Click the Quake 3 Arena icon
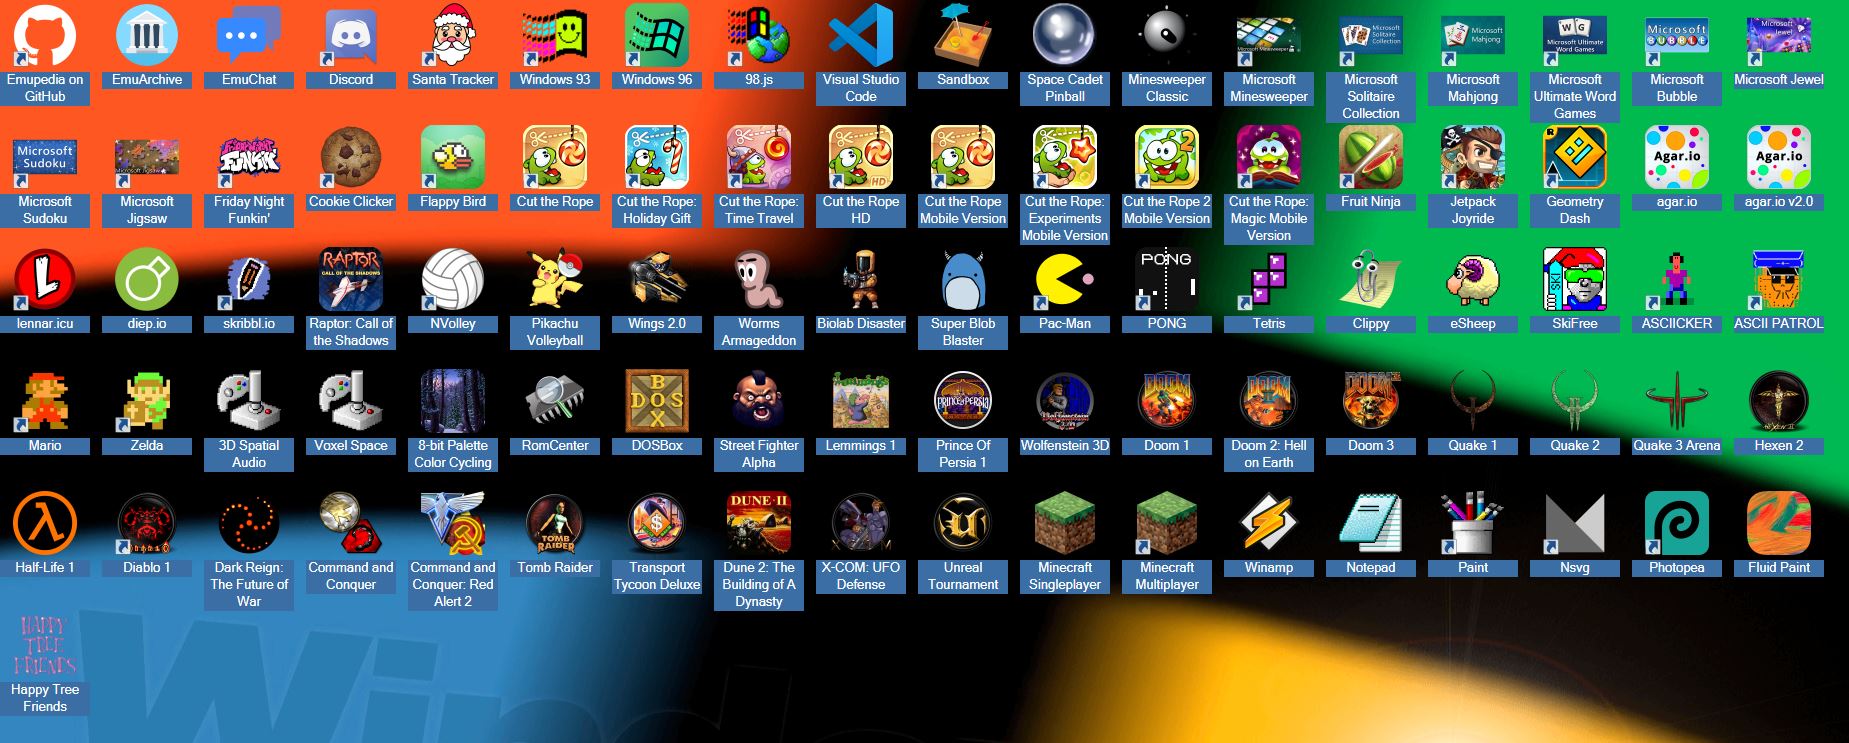 pos(1676,402)
